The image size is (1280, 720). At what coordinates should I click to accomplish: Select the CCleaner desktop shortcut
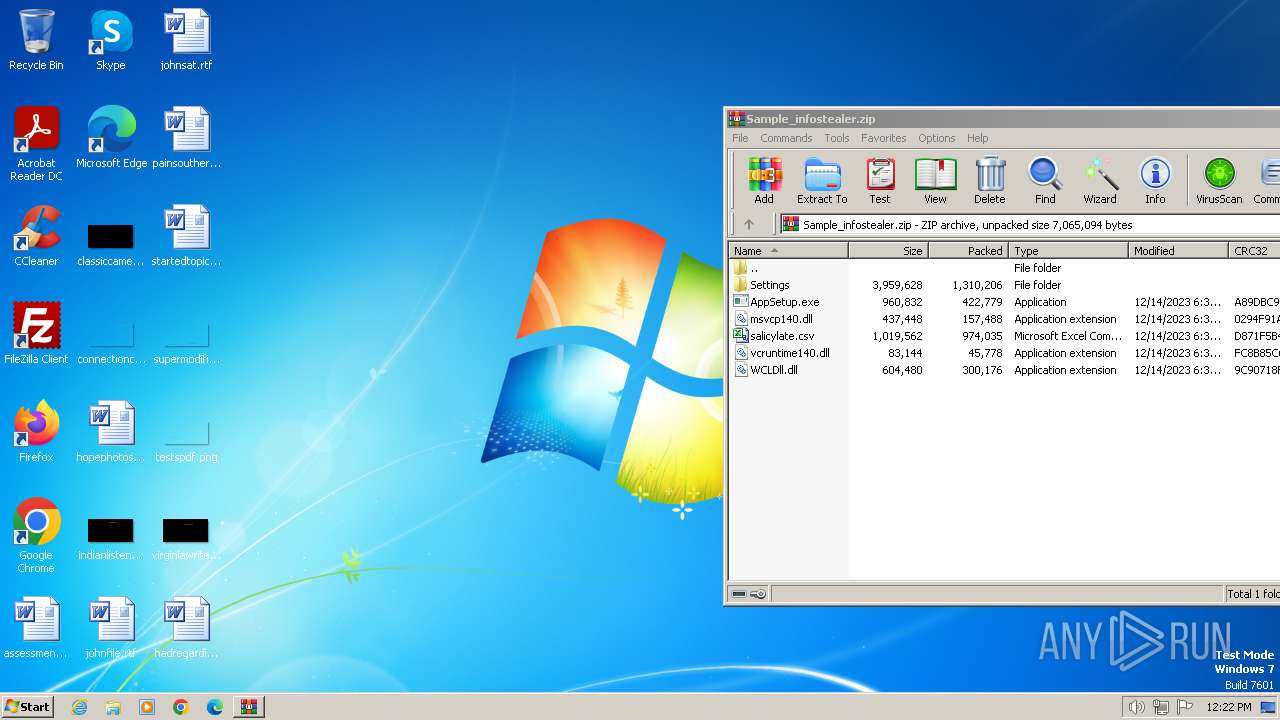coord(36,236)
